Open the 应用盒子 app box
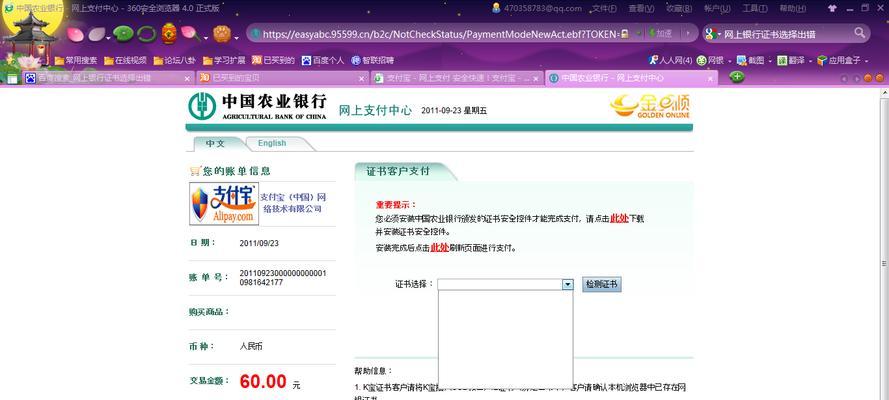 click(x=839, y=60)
